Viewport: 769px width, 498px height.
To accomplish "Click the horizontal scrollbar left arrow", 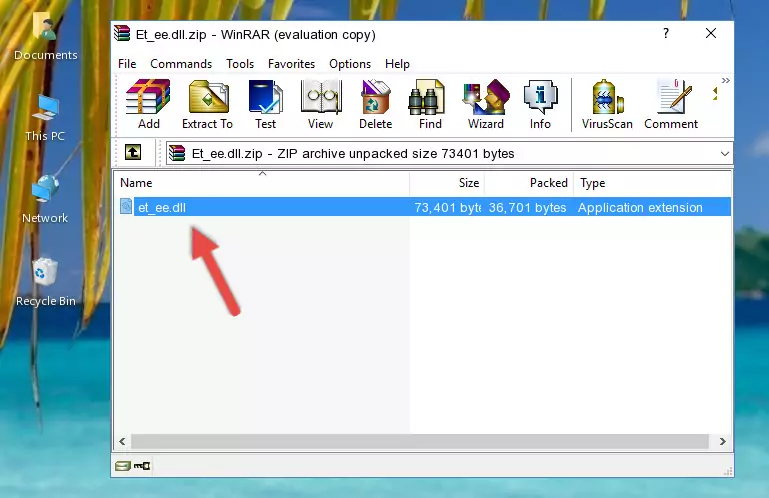I will click(x=123, y=442).
